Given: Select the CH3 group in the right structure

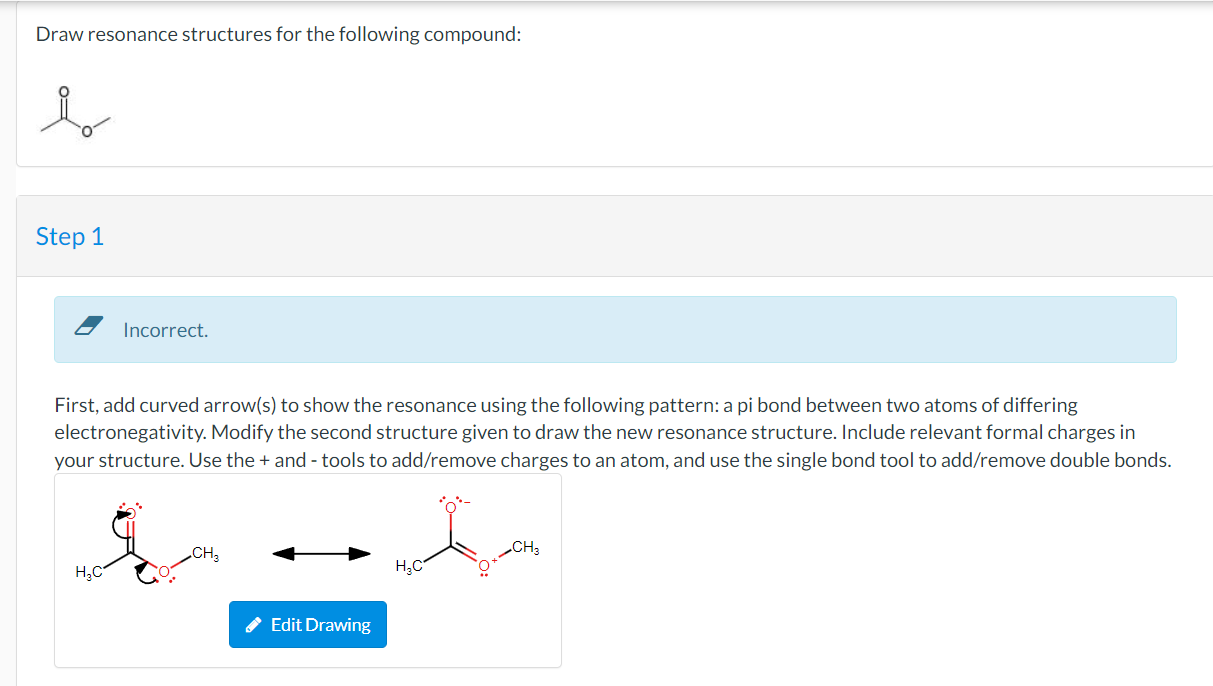Looking at the screenshot, I should tap(525, 548).
